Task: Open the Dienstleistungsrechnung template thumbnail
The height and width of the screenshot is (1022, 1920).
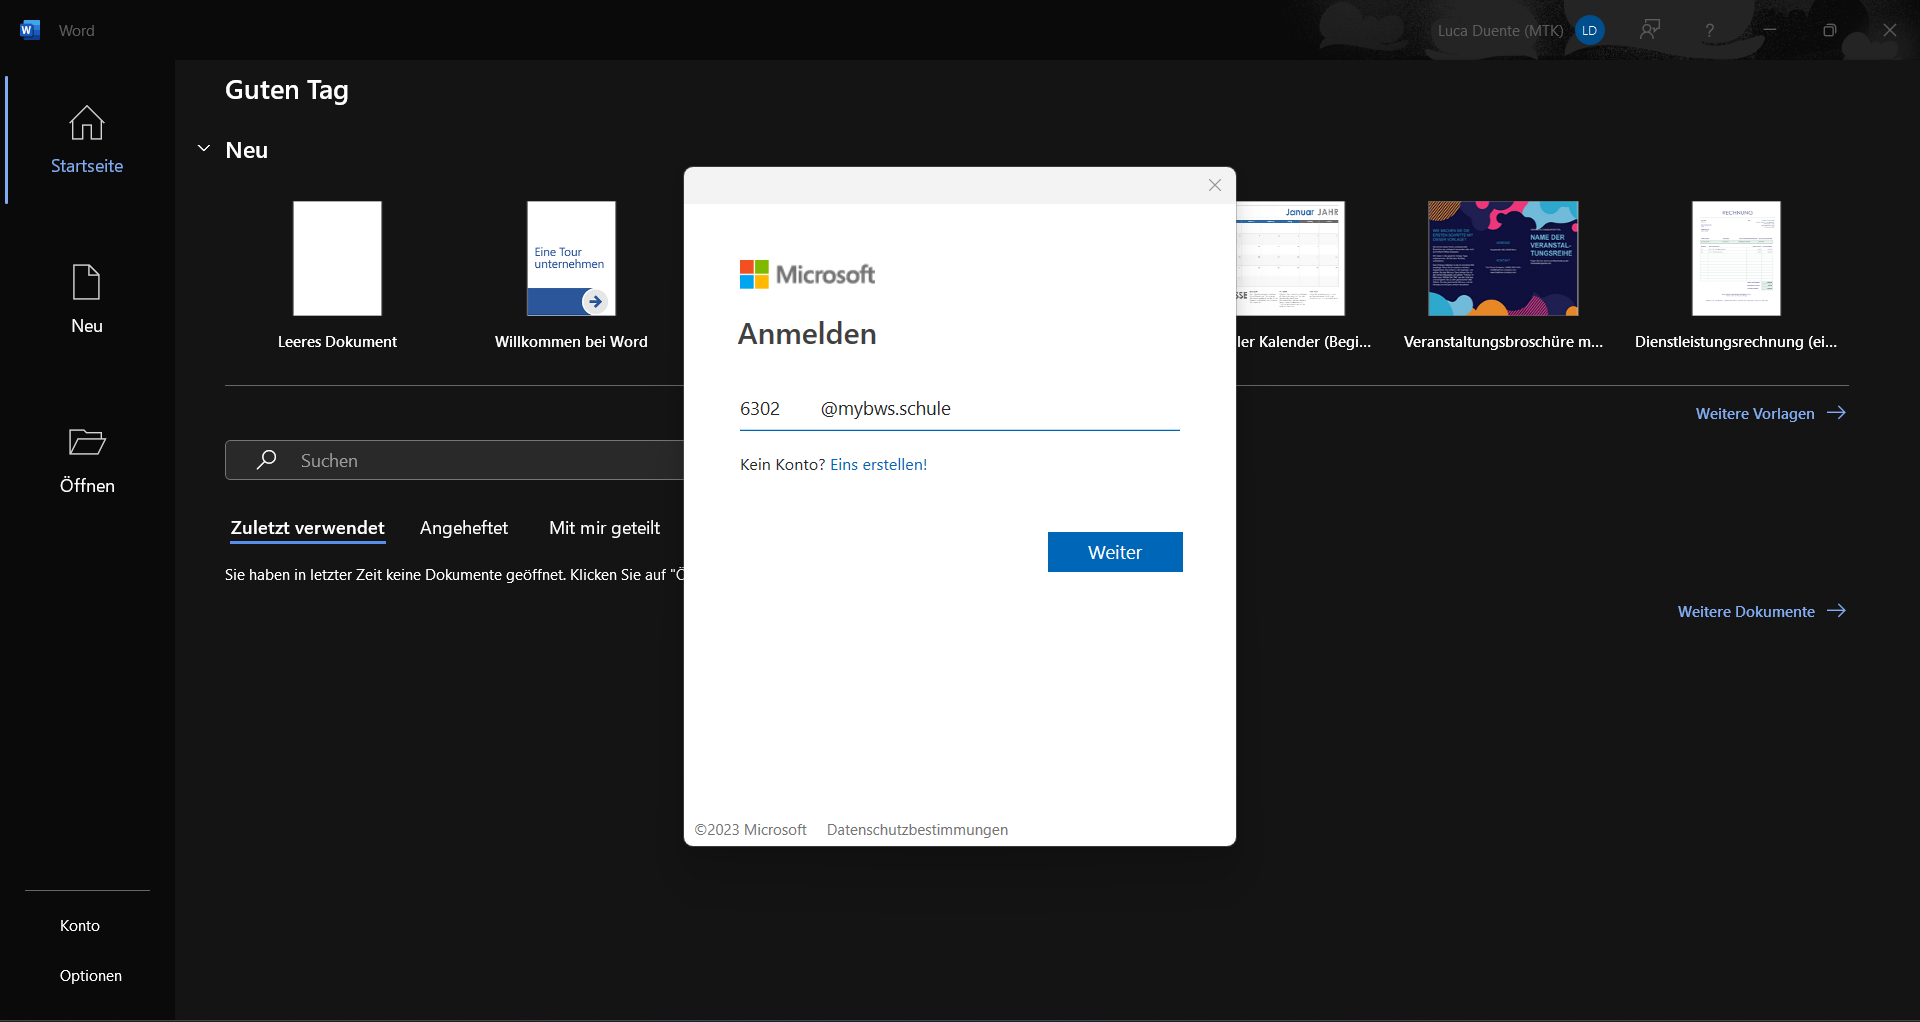Action: click(x=1736, y=258)
